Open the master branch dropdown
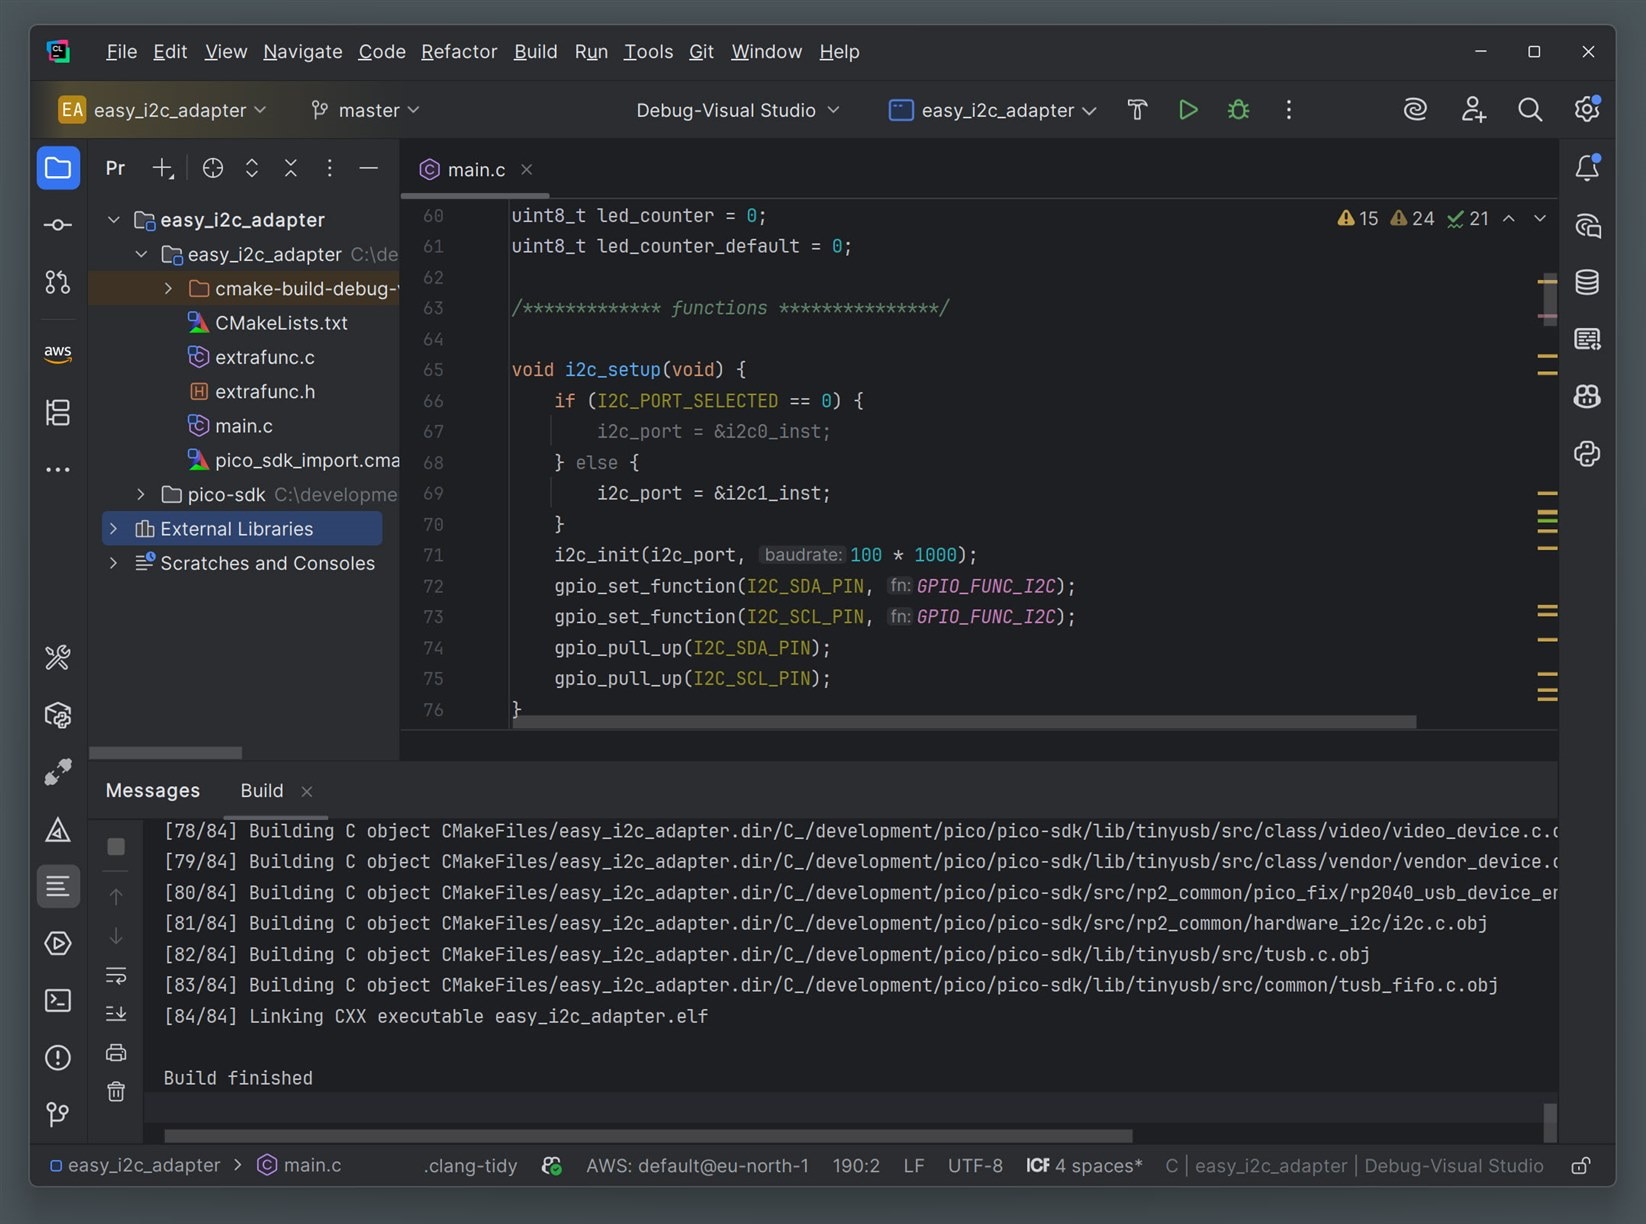Screen dimensions: 1646x1224 (x=366, y=110)
